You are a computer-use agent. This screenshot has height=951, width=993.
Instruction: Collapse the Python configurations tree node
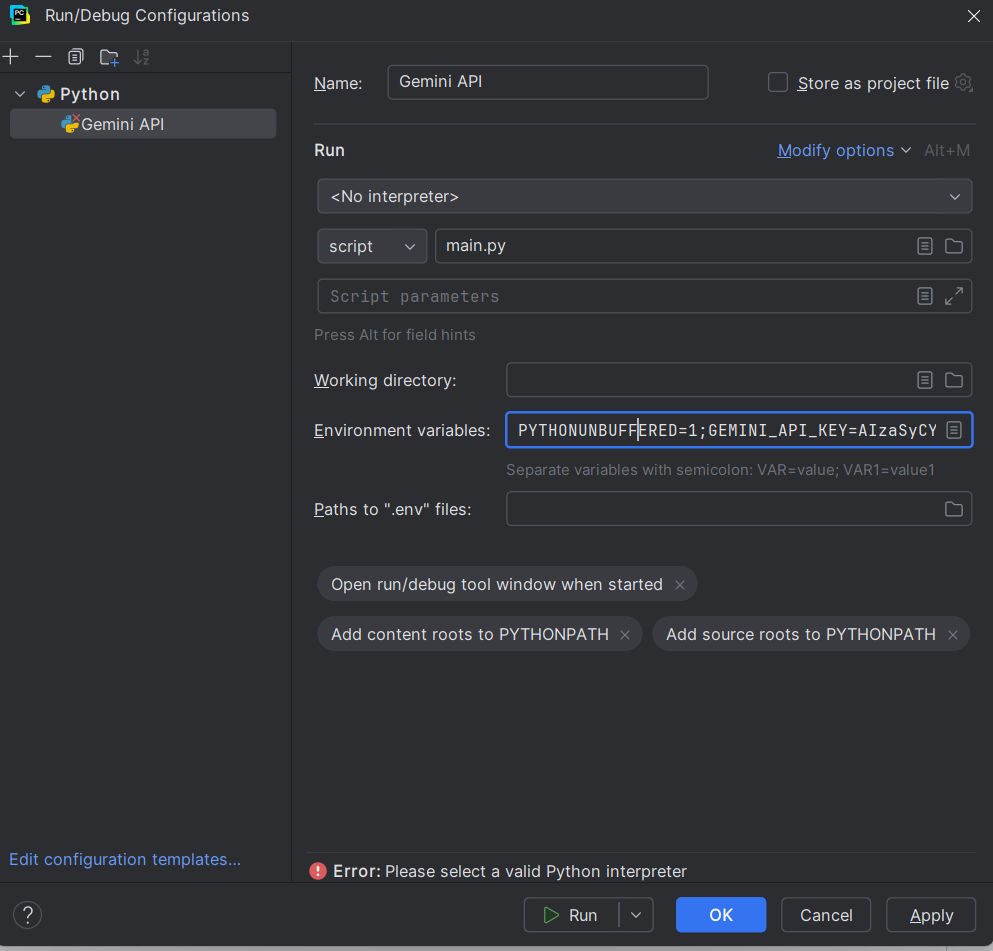[20, 94]
